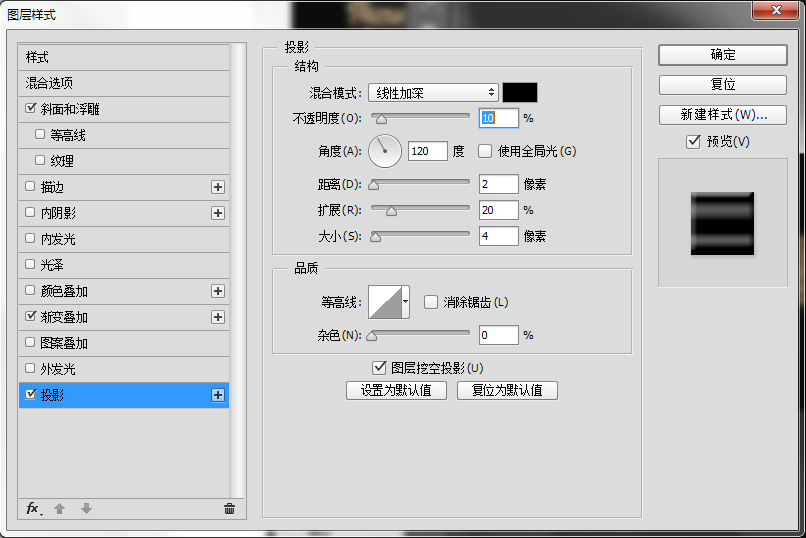Click the 确定 button

(723, 55)
